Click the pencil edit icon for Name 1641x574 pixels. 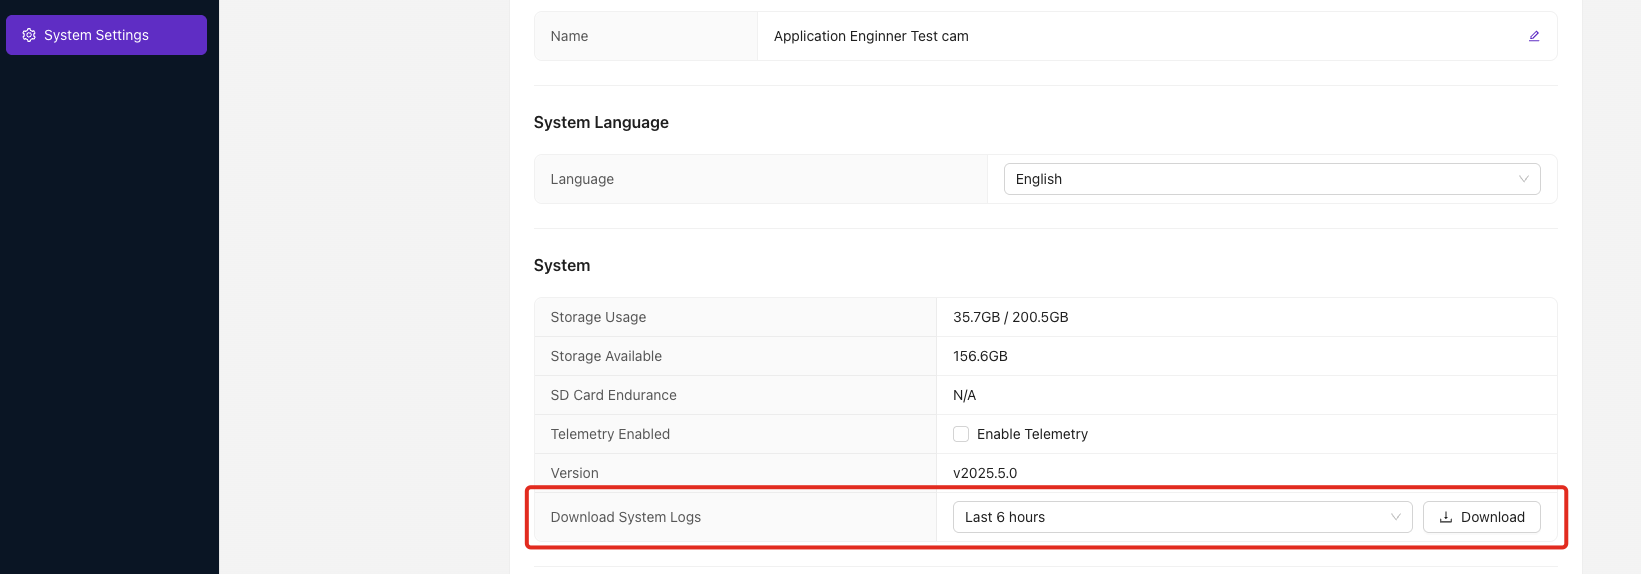pyautogui.click(x=1534, y=36)
